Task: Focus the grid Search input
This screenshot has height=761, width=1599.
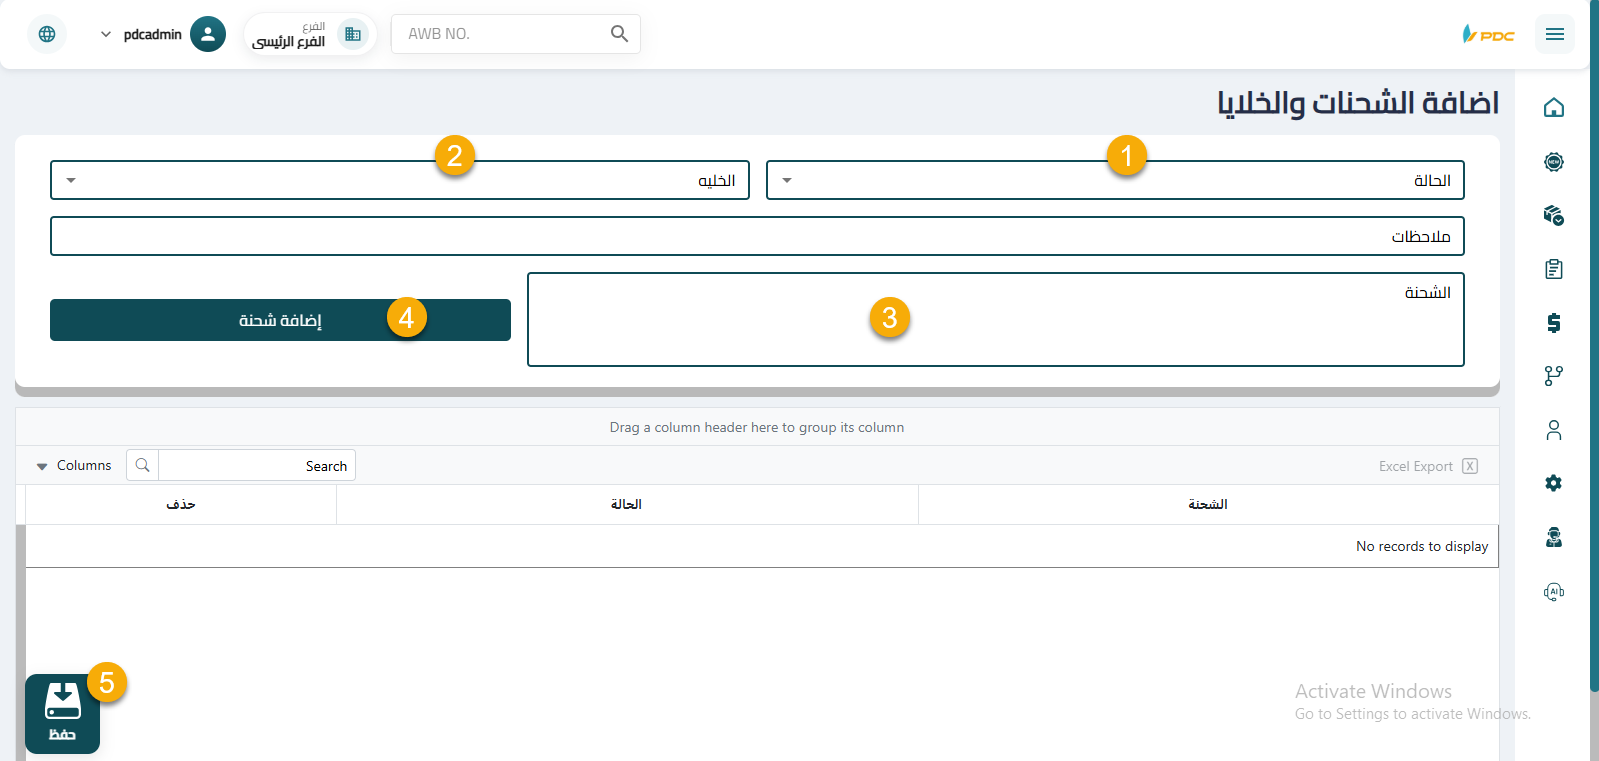Action: point(256,465)
